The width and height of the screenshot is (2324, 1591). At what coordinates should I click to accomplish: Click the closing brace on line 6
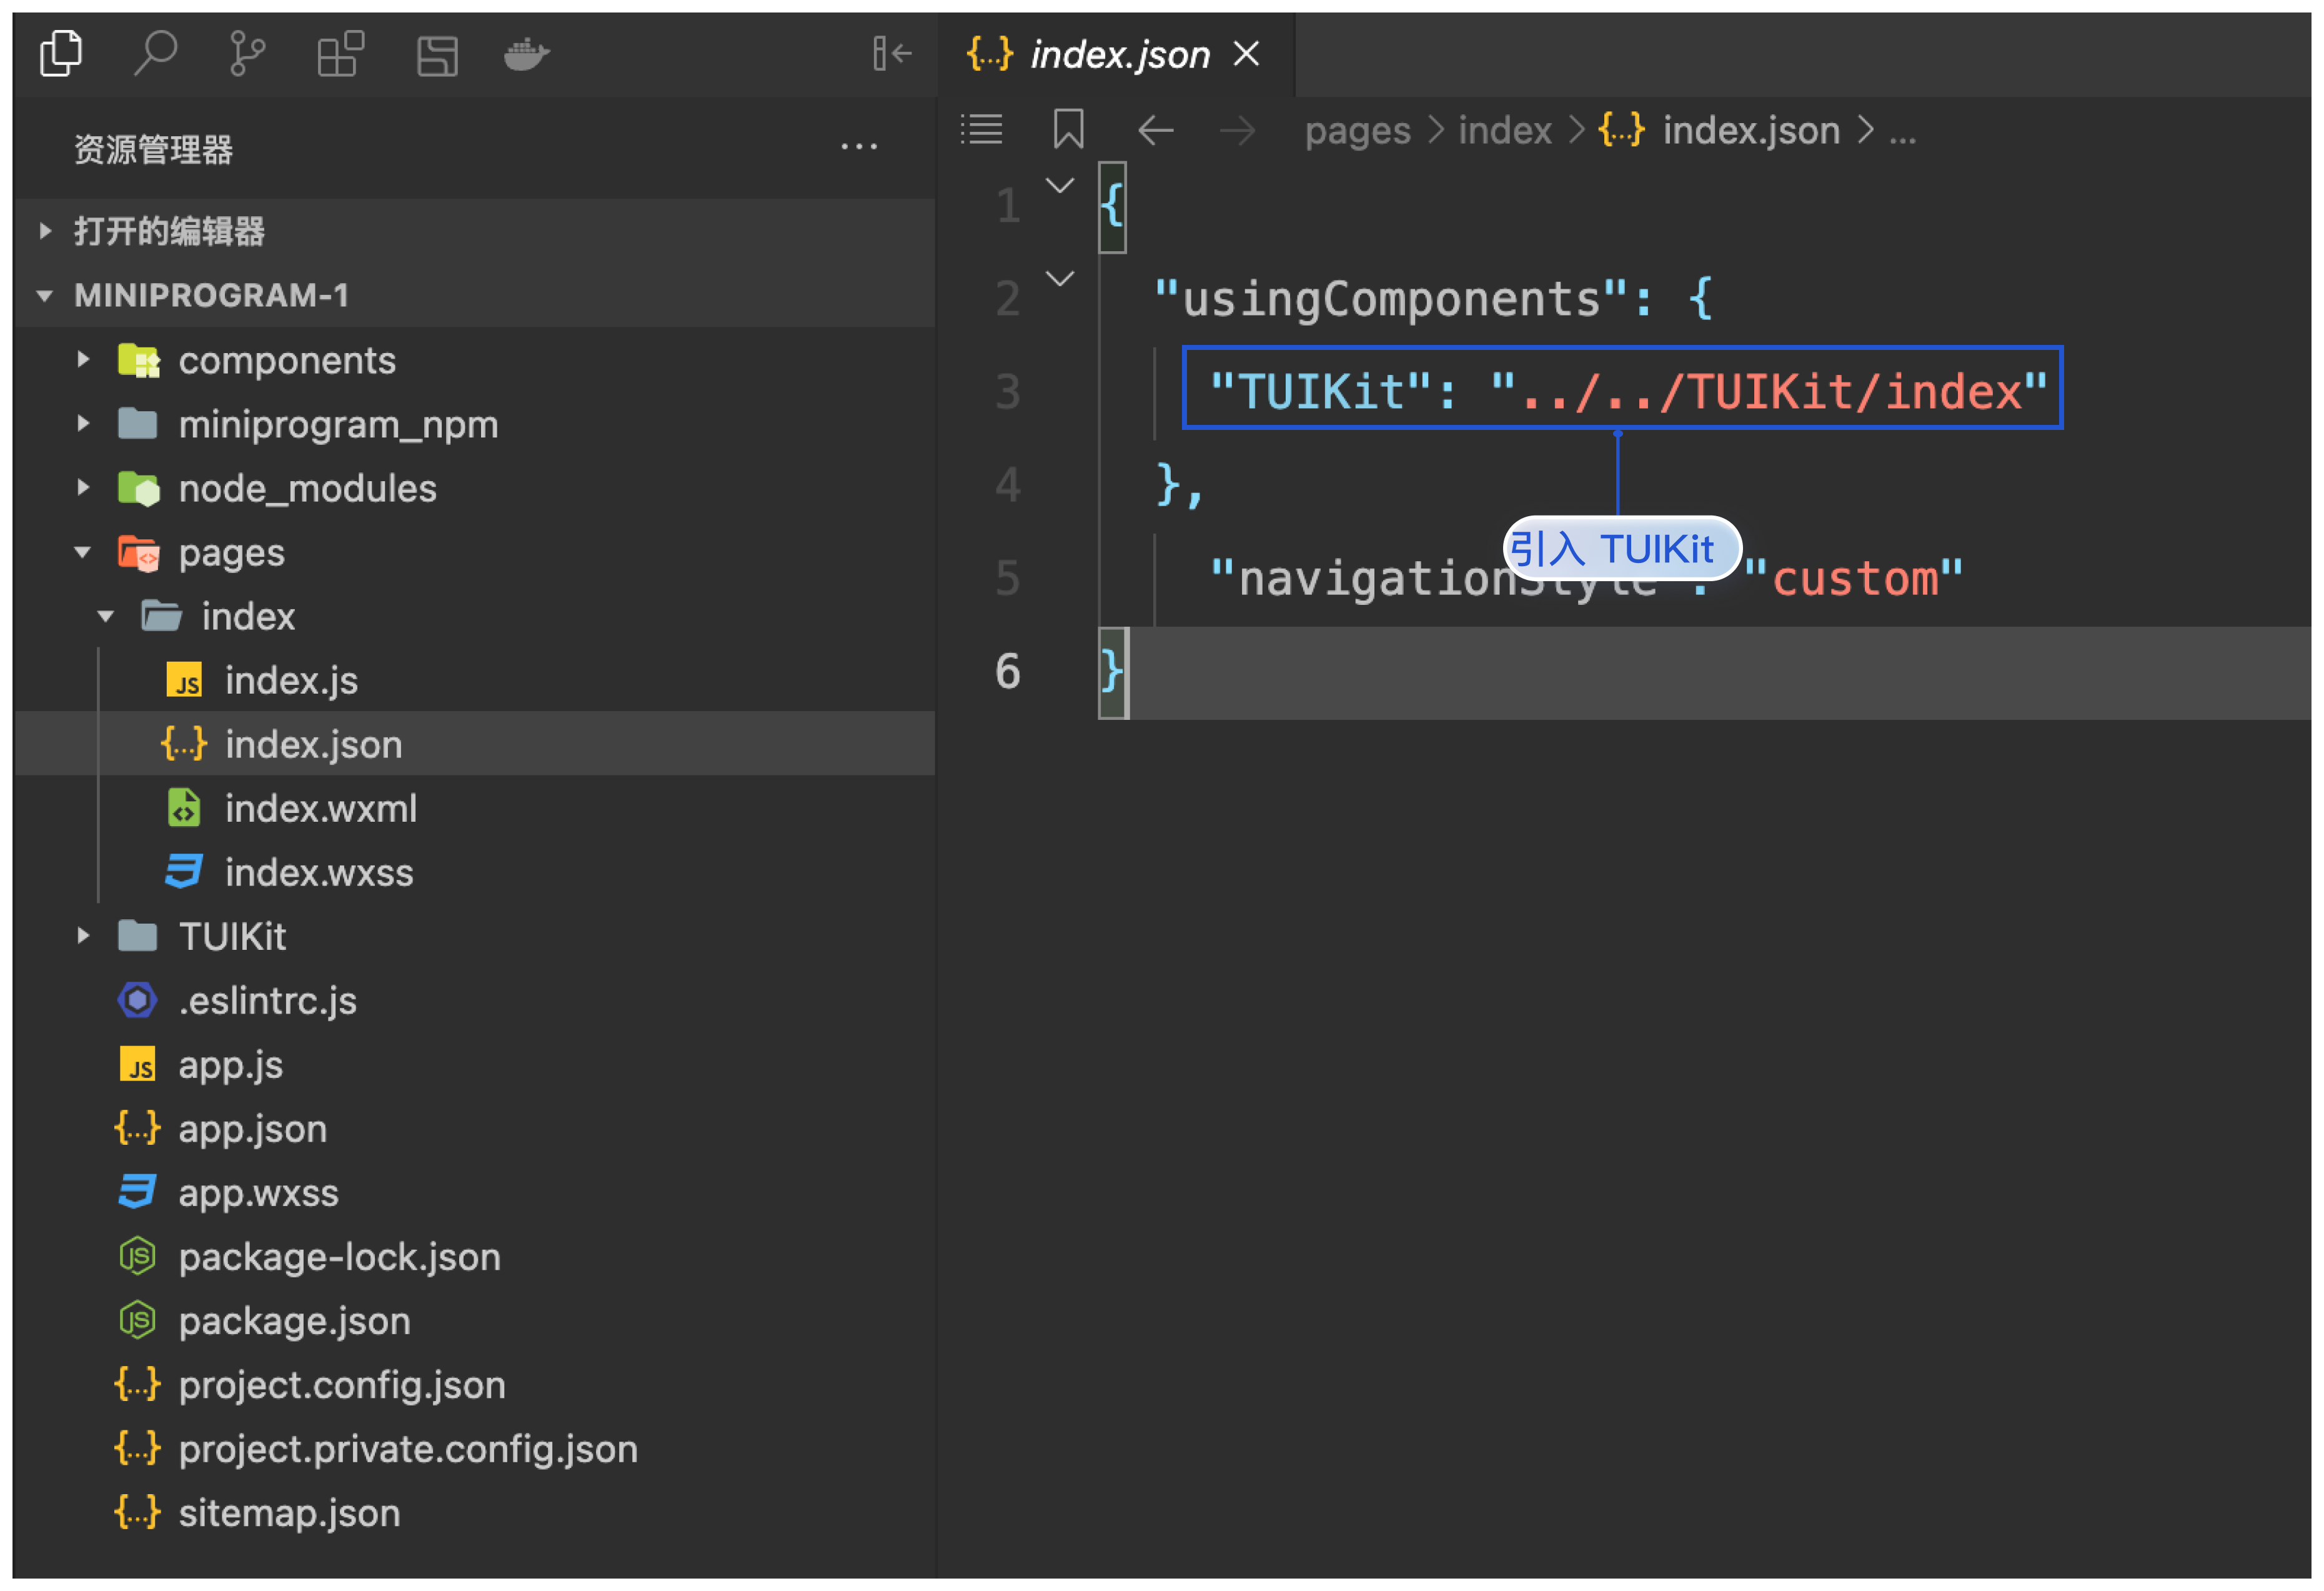(1111, 671)
